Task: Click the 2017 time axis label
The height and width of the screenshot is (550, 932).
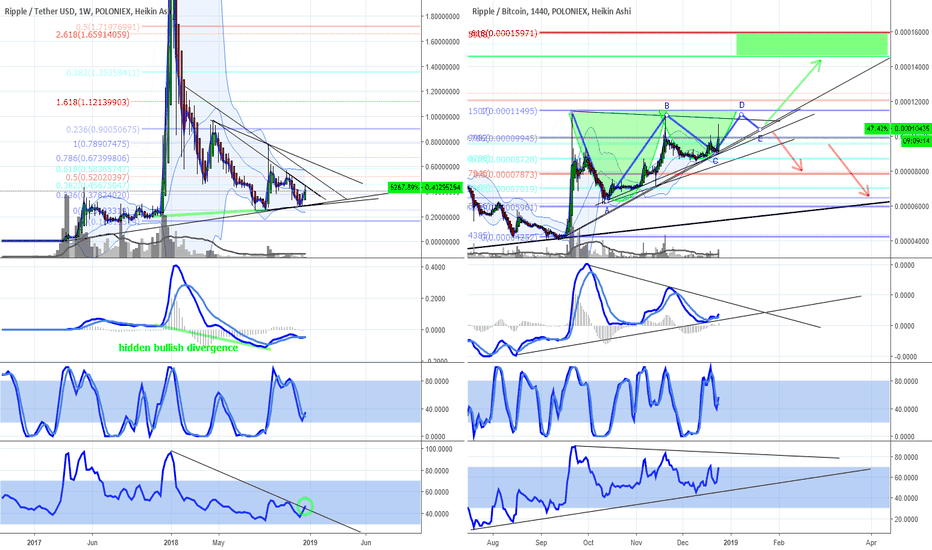Action: pos(34,542)
